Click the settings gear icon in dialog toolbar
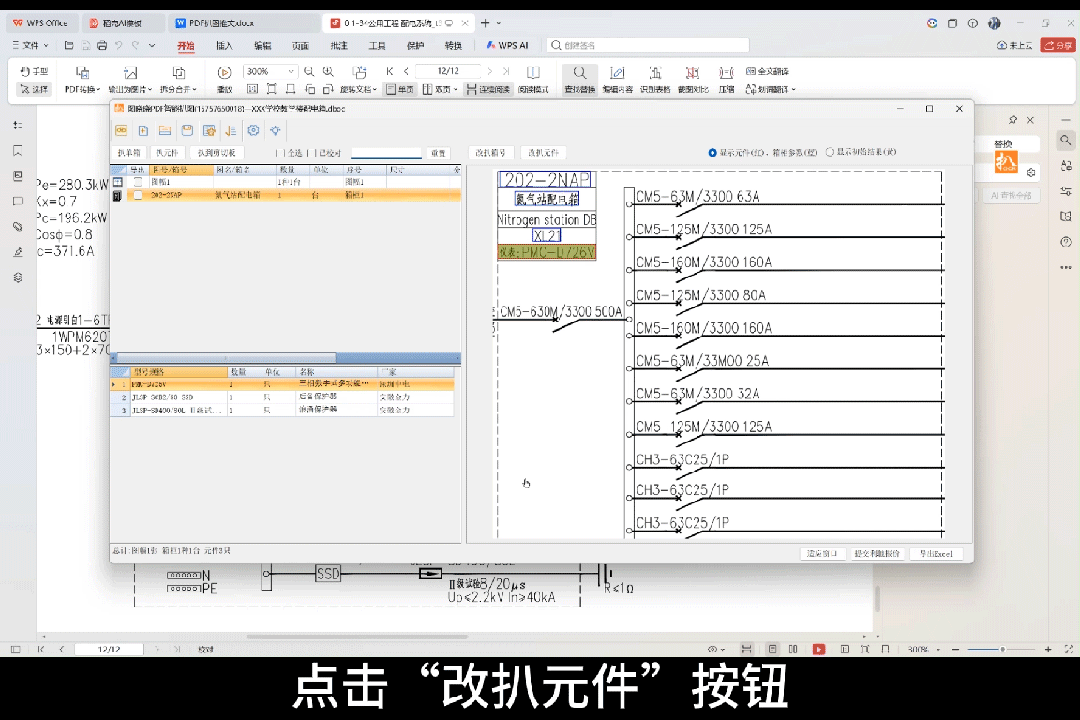 tap(253, 131)
